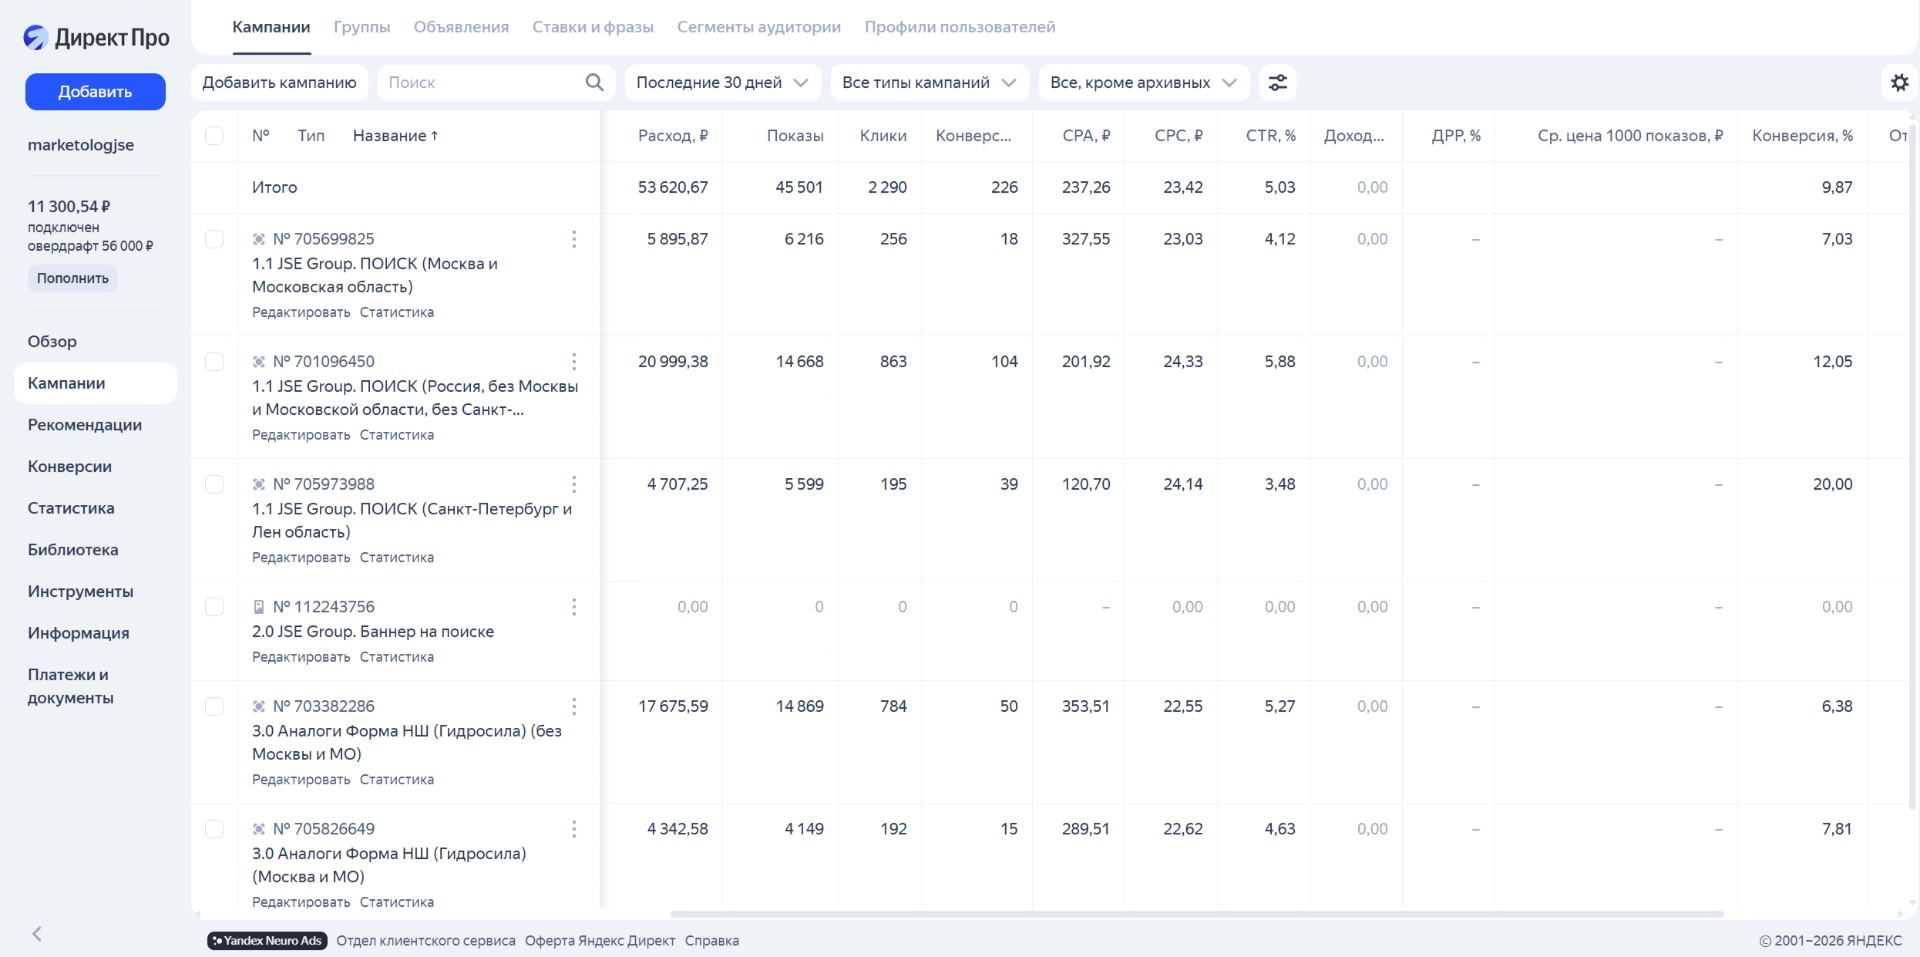The image size is (1920, 957).
Task: Click the horizontal table scrollbar
Action: (x=1196, y=914)
